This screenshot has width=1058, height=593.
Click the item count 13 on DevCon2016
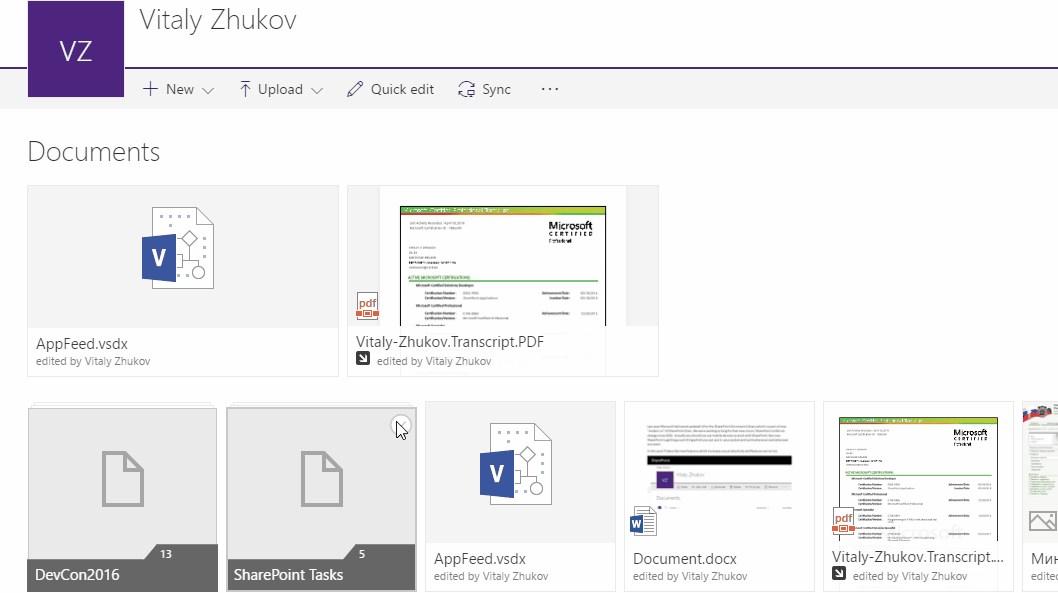click(x=166, y=554)
